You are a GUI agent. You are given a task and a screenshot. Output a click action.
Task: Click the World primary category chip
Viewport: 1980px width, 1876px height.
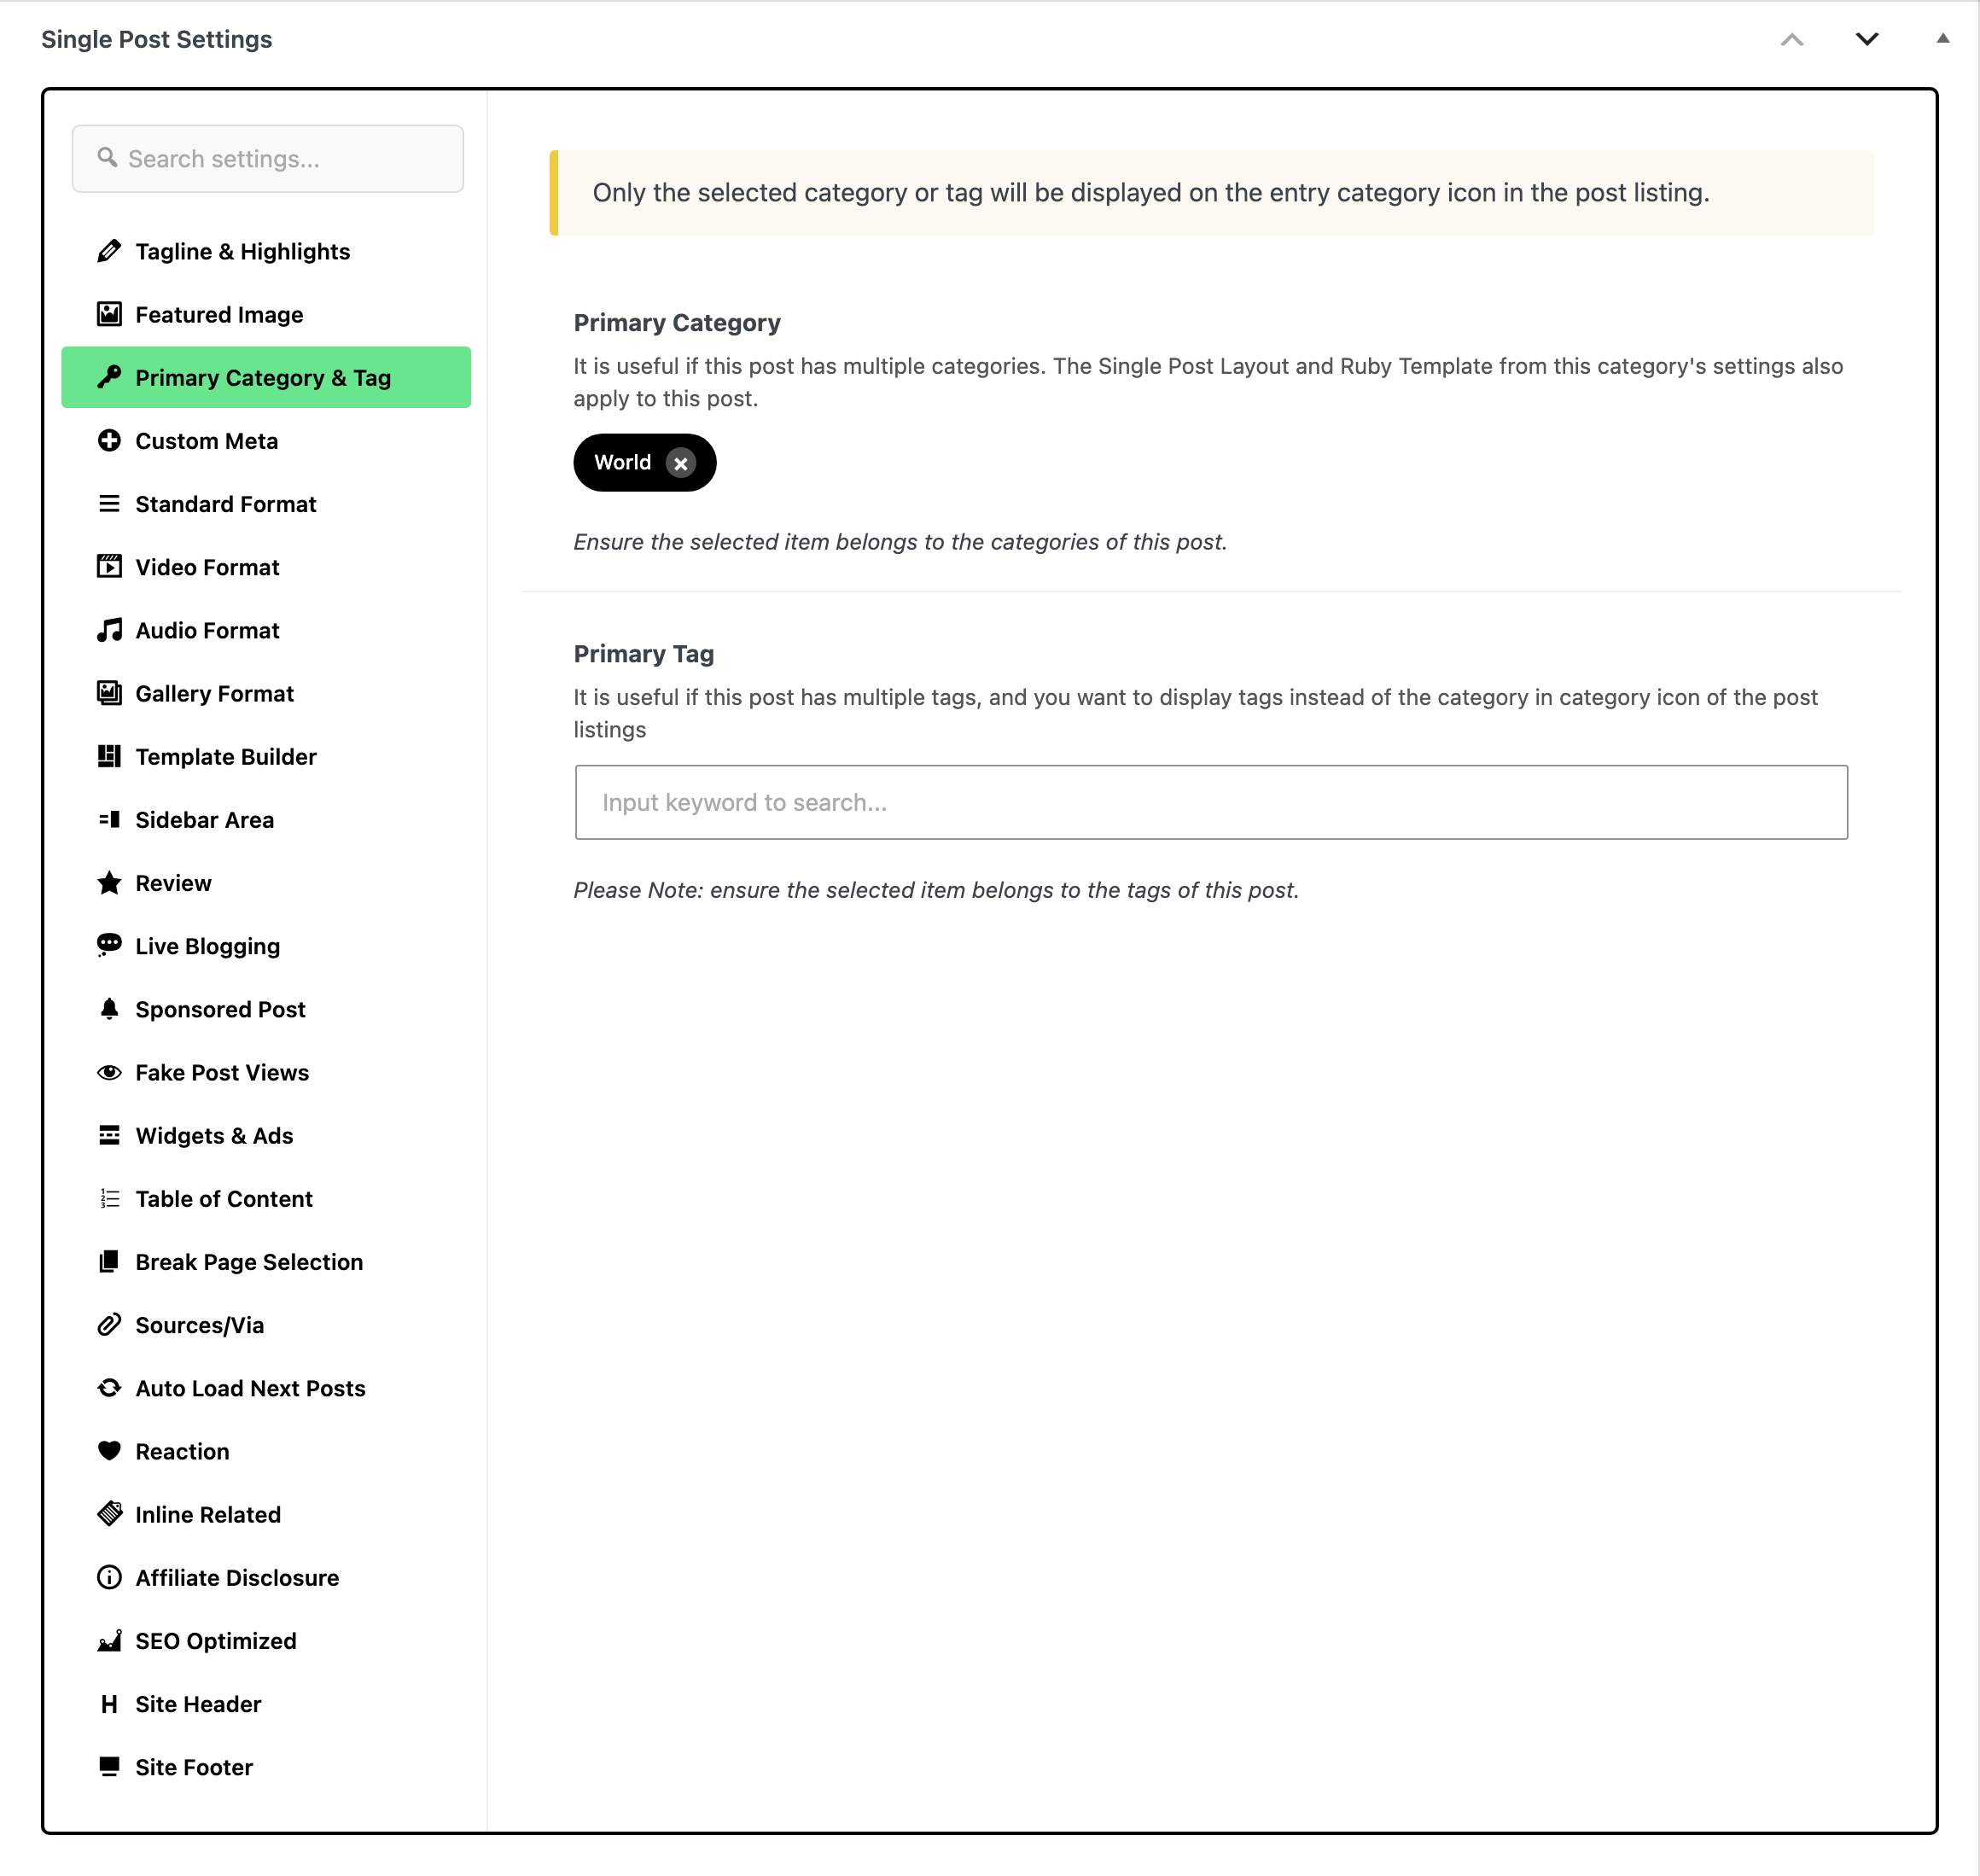(645, 463)
